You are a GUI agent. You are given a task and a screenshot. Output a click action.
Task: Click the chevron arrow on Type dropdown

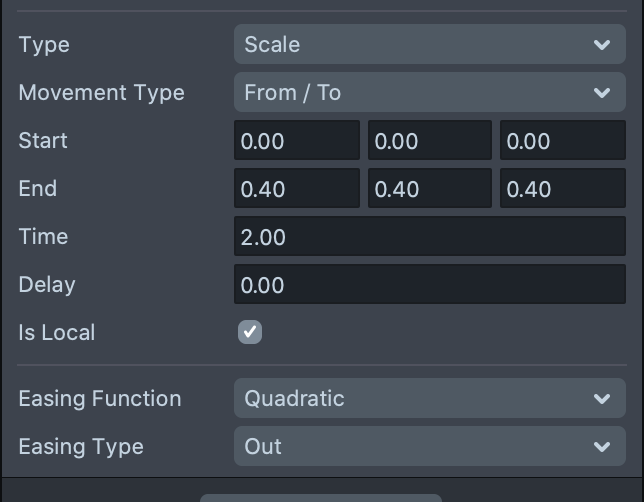pyautogui.click(x=602, y=45)
